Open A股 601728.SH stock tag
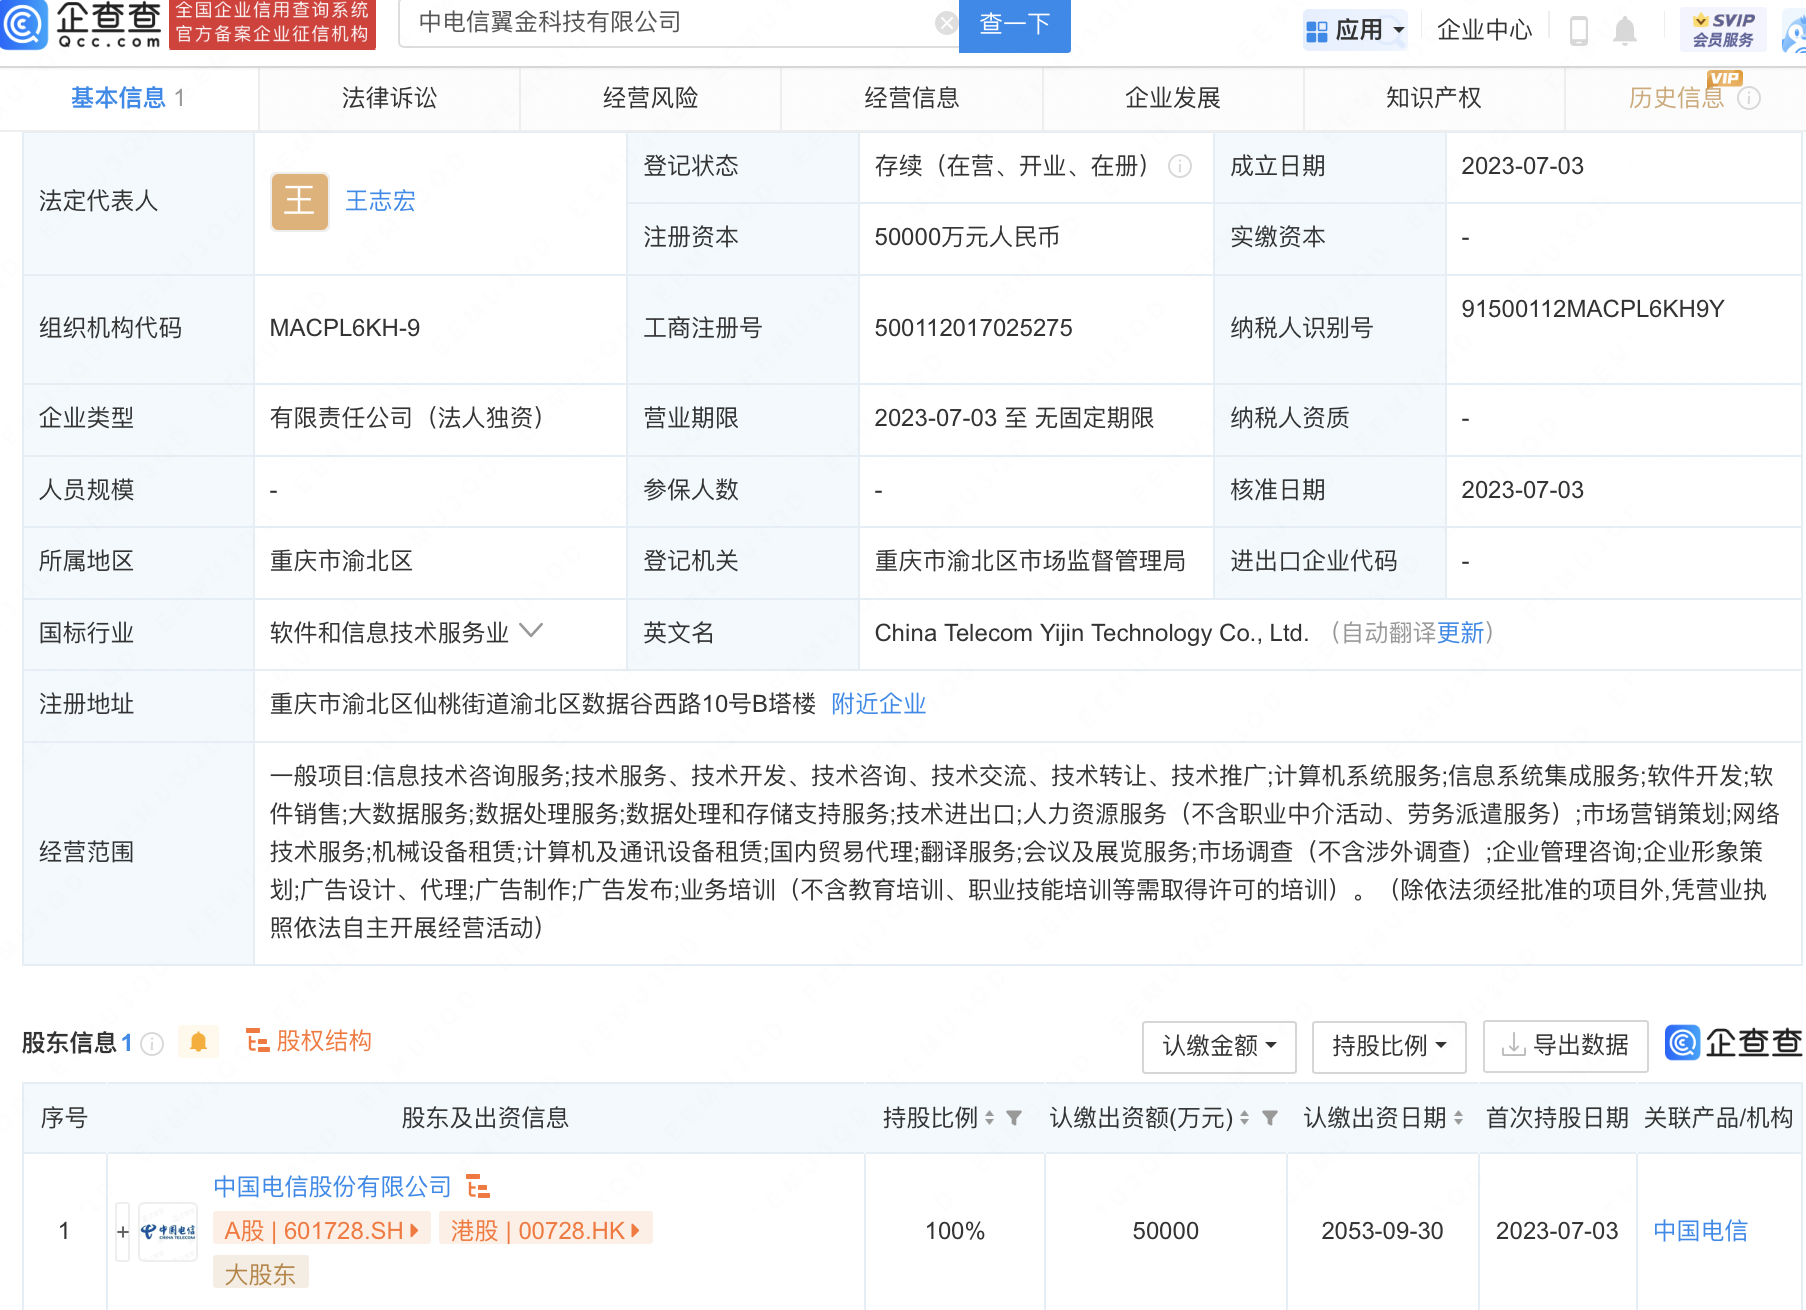The image size is (1806, 1310). (x=321, y=1230)
